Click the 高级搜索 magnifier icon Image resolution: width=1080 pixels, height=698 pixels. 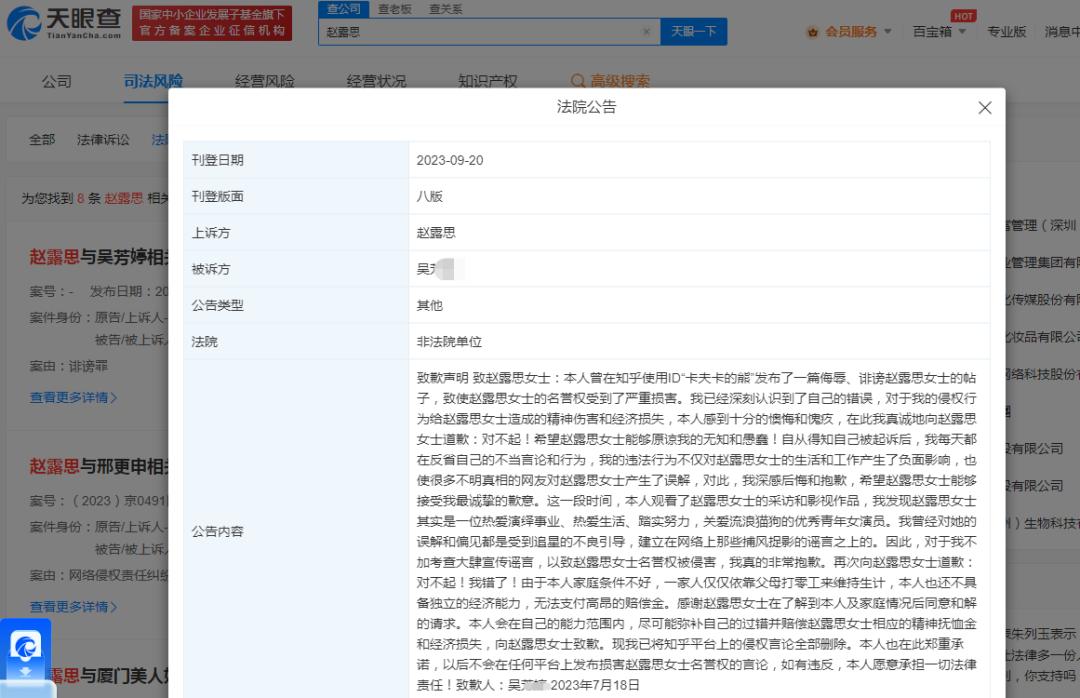[578, 81]
